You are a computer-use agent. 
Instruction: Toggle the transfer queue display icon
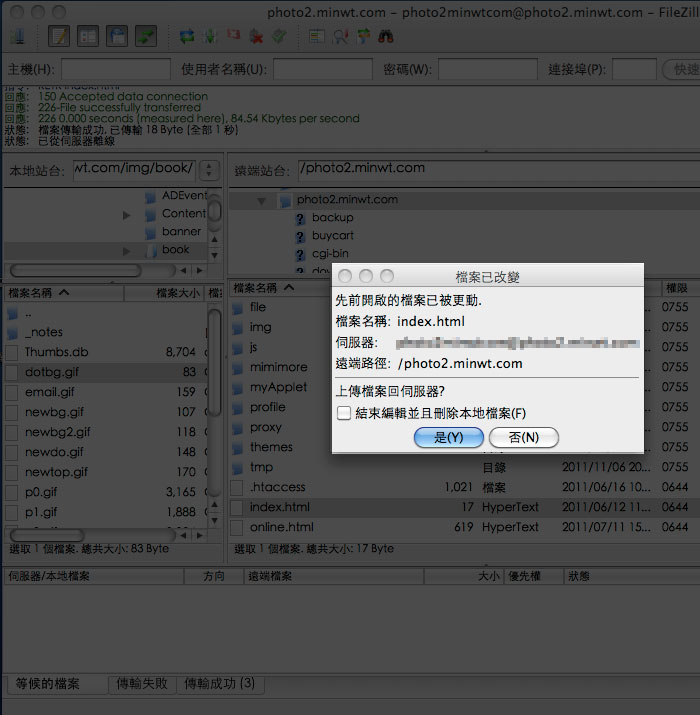pos(146,36)
